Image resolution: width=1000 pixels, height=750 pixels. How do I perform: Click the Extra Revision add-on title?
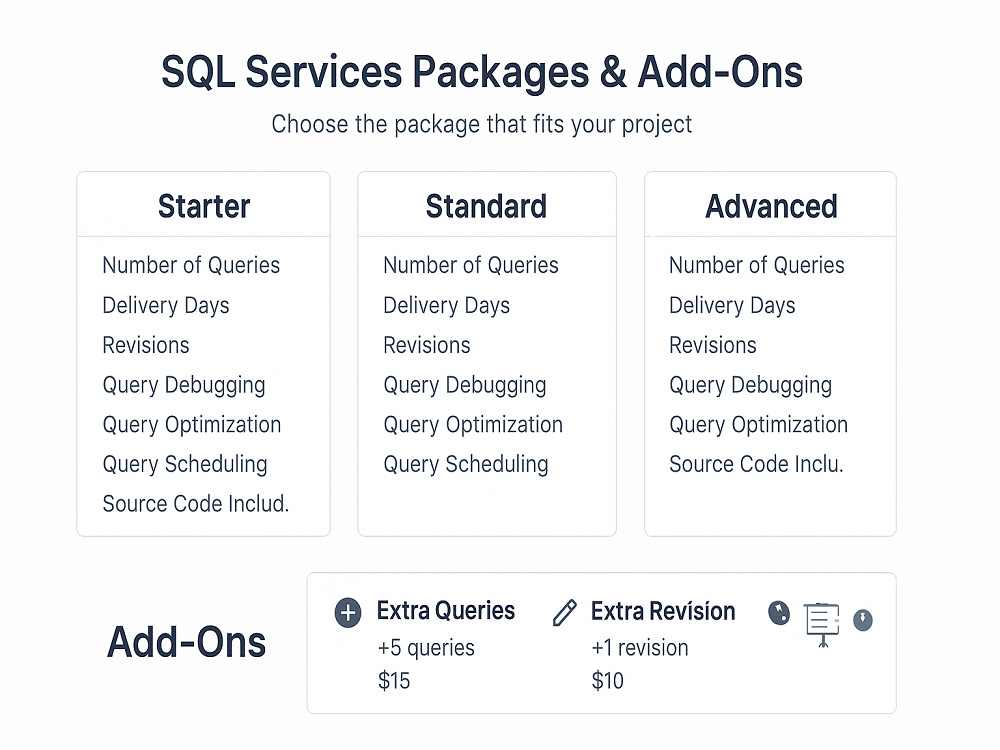coord(663,611)
